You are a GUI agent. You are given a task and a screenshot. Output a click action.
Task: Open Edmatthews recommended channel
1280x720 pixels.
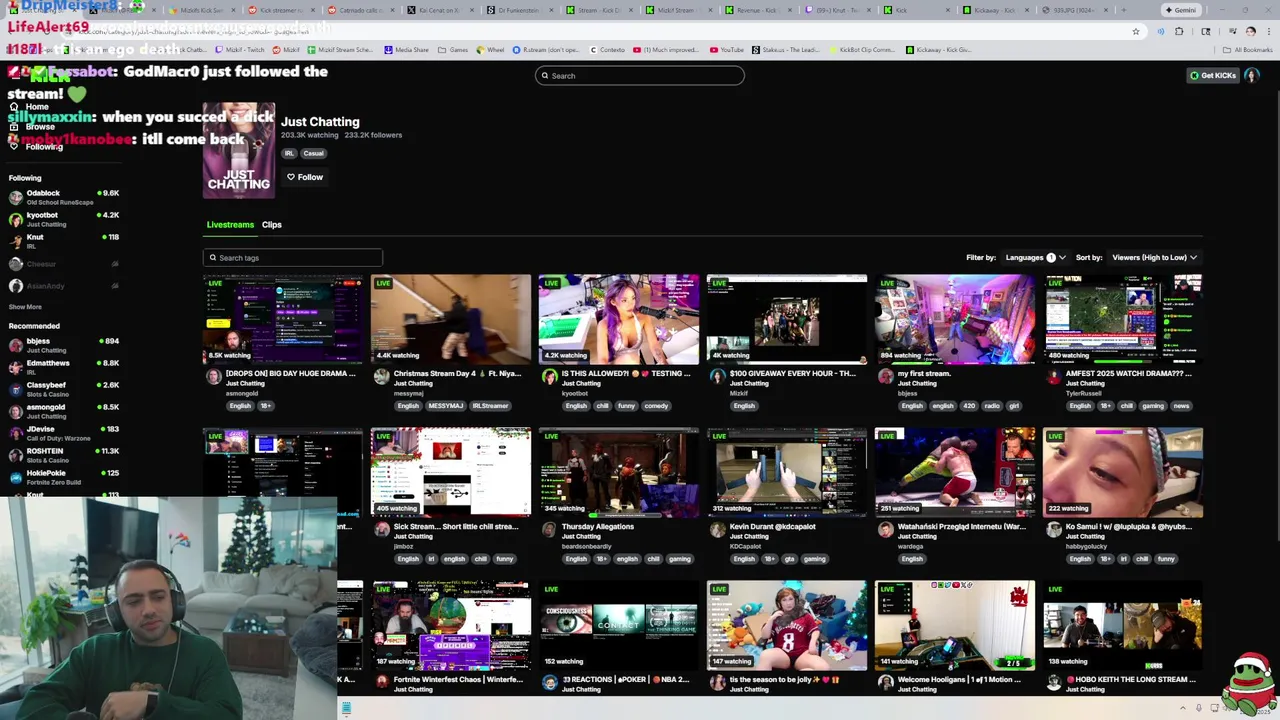pos(64,367)
